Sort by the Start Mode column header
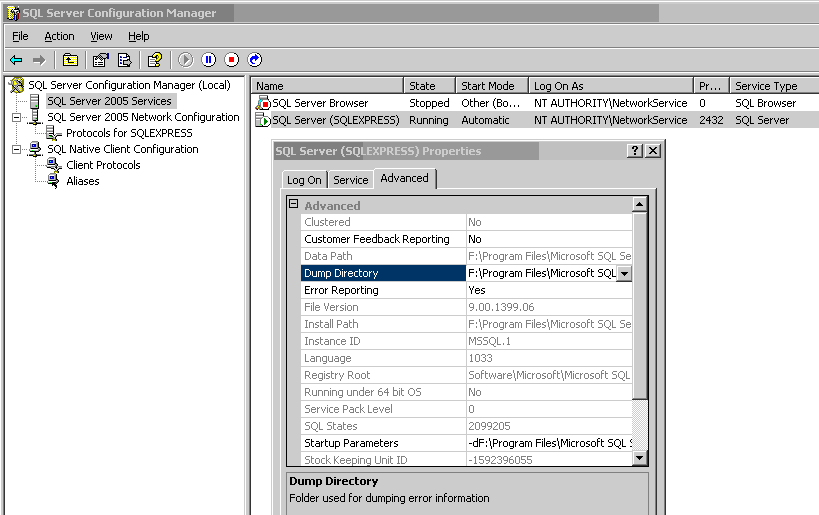Screen dimensions: 819x515 (x=492, y=86)
